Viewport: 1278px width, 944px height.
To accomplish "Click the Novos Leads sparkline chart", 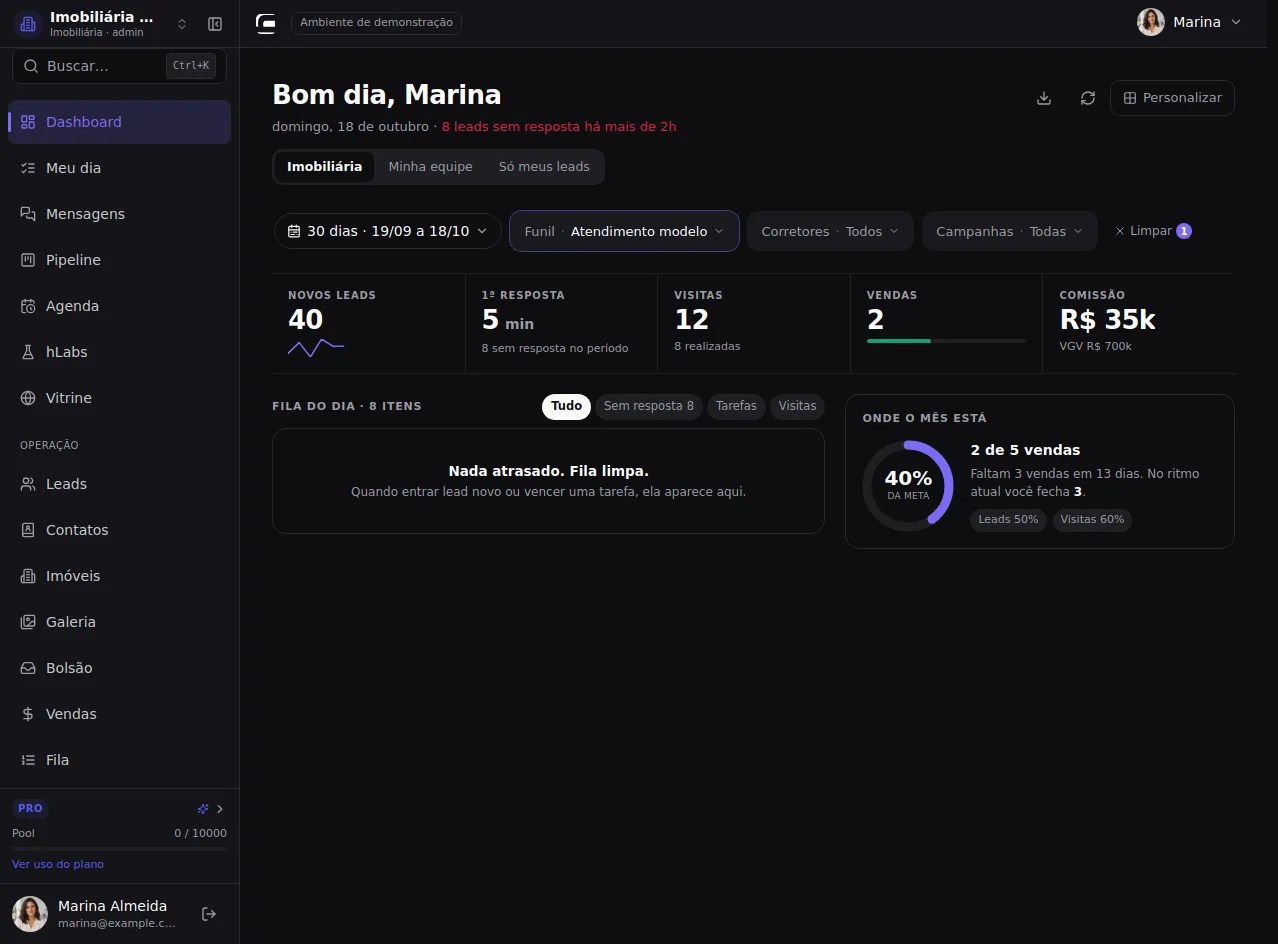I will click(x=316, y=348).
